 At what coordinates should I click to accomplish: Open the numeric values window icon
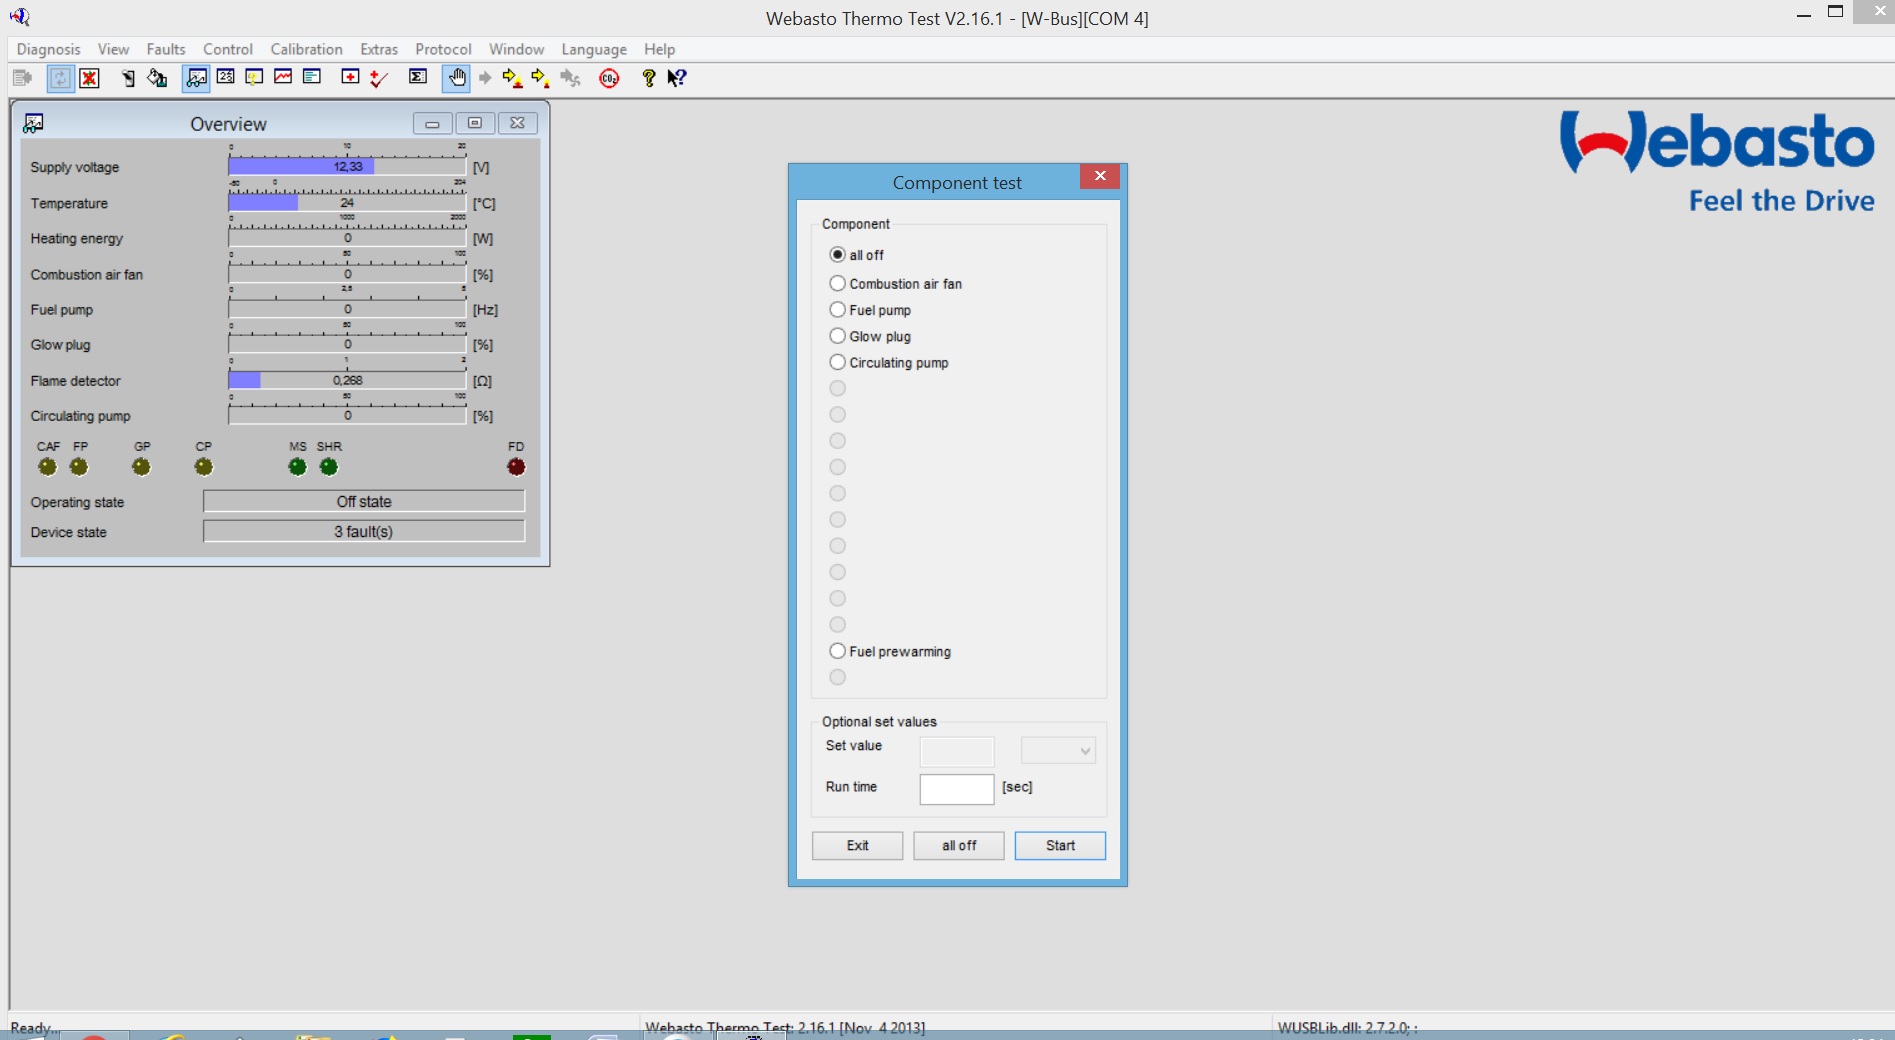coord(226,77)
